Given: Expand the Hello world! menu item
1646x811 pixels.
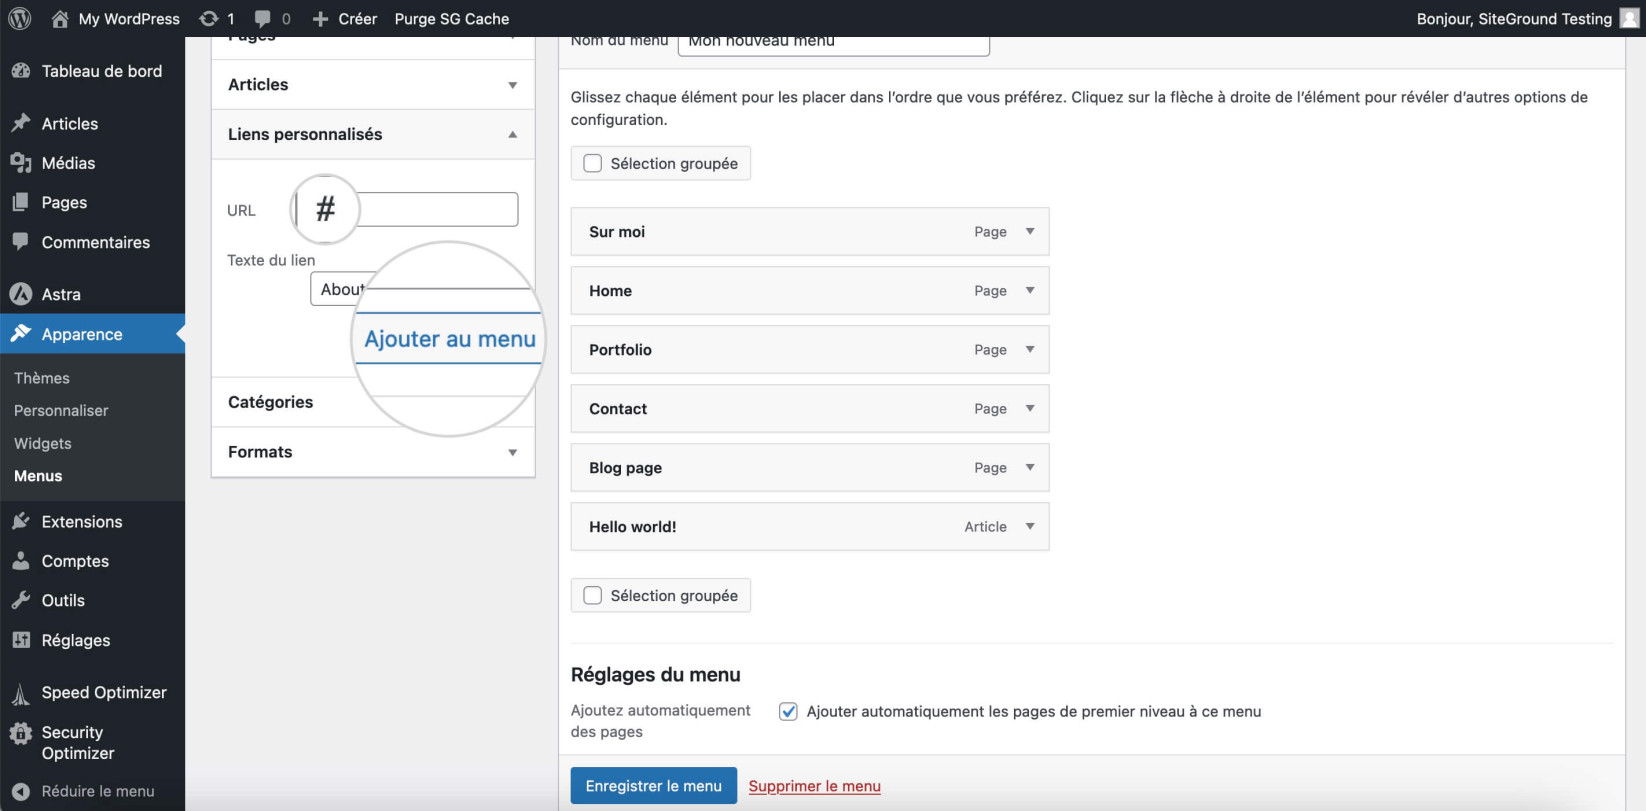Looking at the screenshot, I should click(1030, 526).
